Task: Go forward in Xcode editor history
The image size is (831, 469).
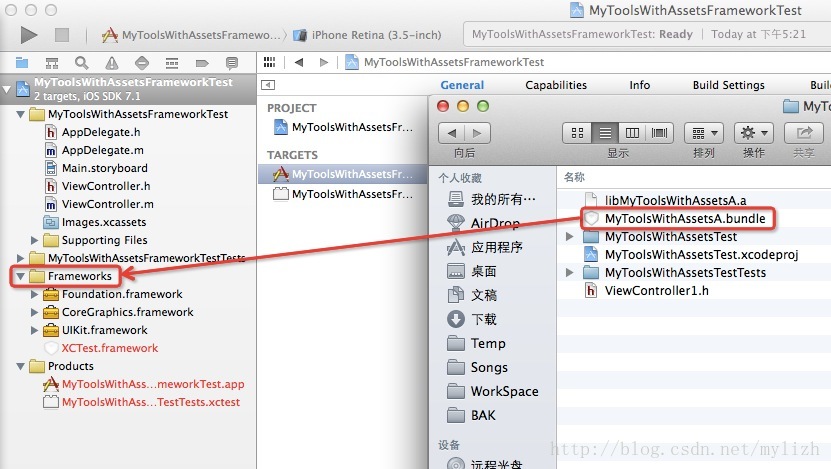Action: (324, 62)
